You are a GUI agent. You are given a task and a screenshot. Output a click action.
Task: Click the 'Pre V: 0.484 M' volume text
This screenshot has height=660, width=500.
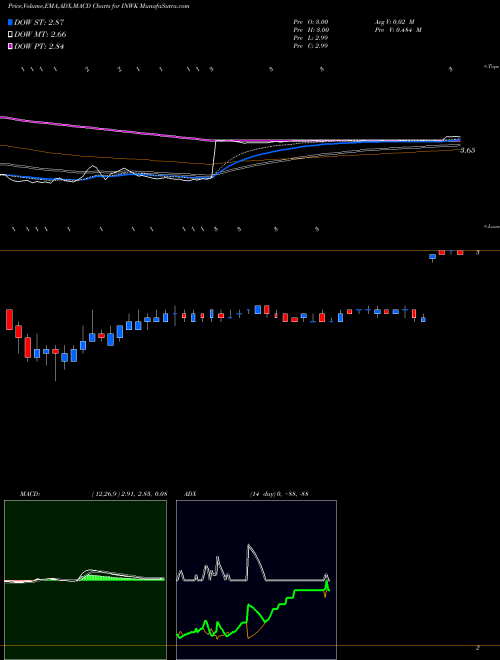[398, 30]
